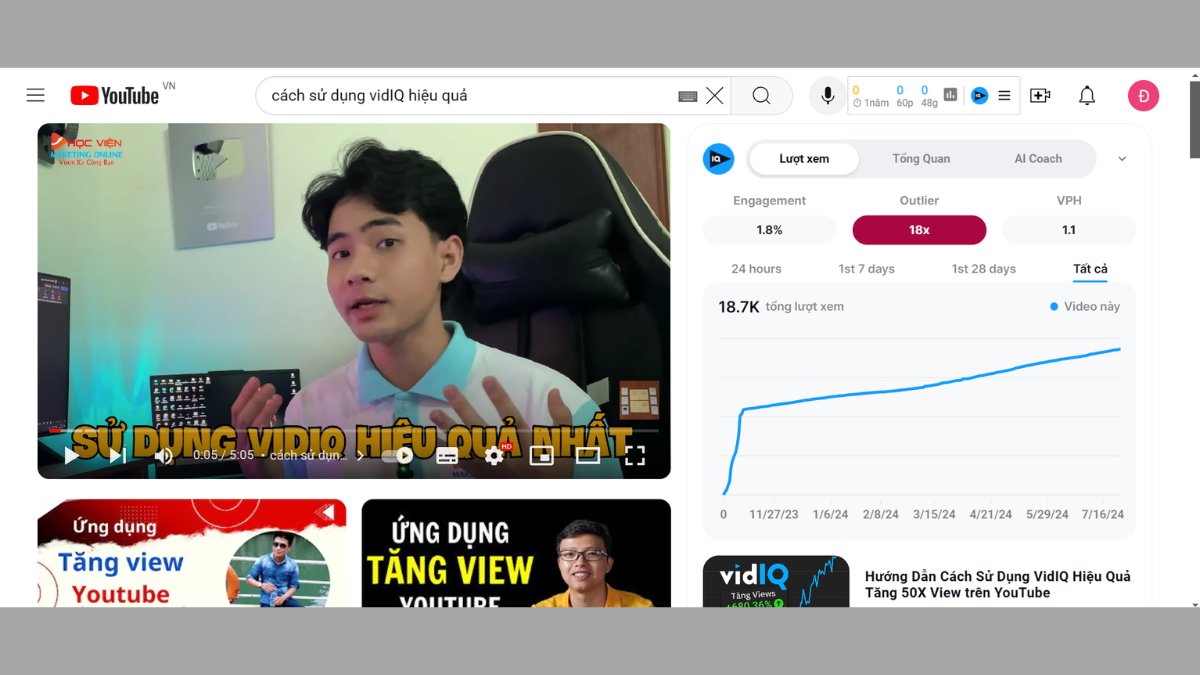Select the Lượt xem tab
The image size is (1200, 675).
(x=804, y=158)
